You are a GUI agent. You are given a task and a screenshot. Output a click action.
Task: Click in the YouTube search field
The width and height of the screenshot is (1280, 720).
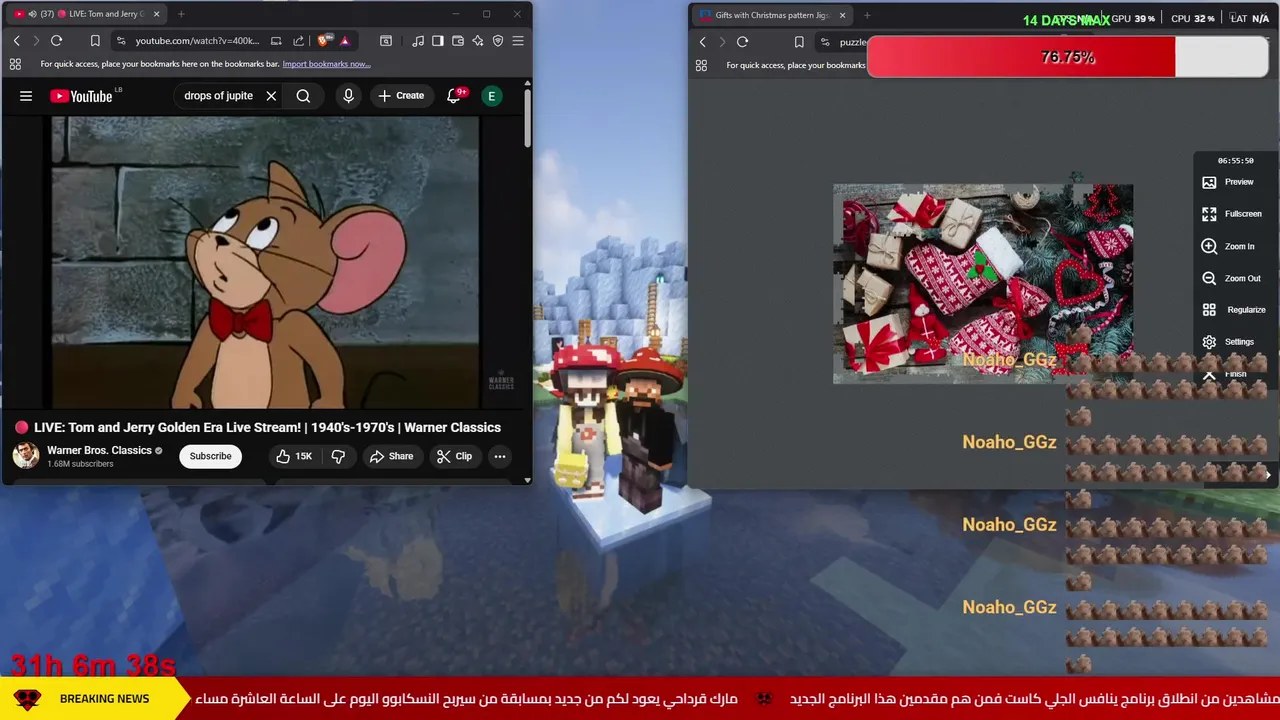(218, 96)
